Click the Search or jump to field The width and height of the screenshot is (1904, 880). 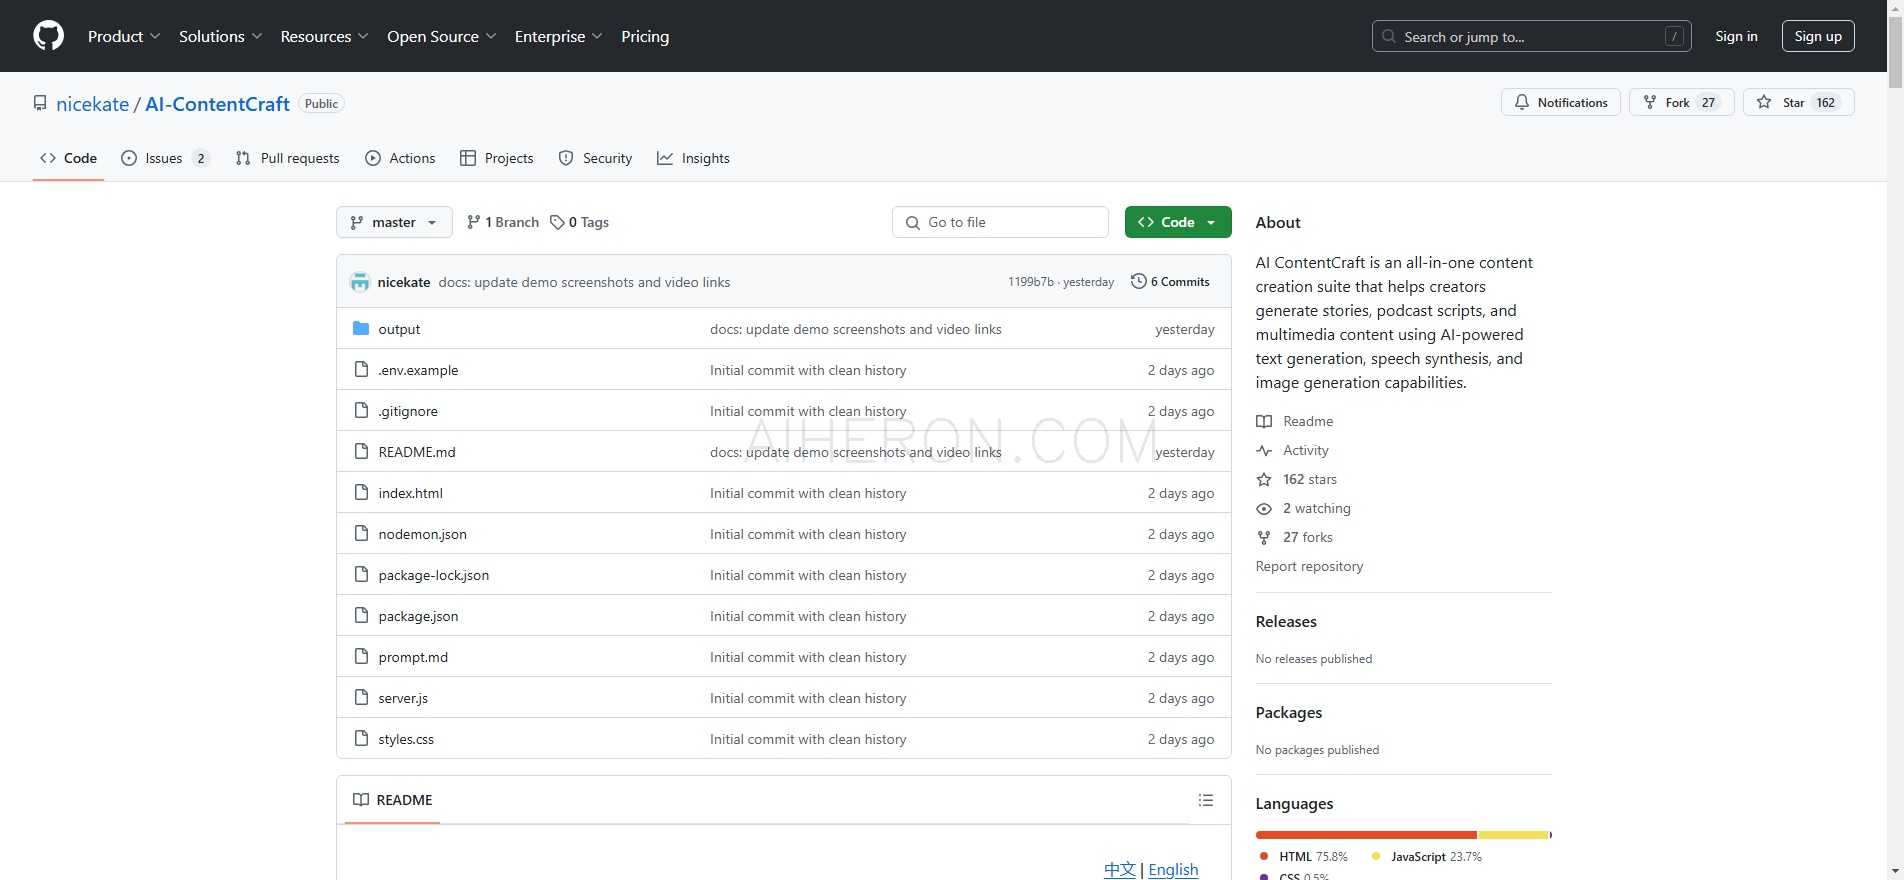coord(1531,36)
